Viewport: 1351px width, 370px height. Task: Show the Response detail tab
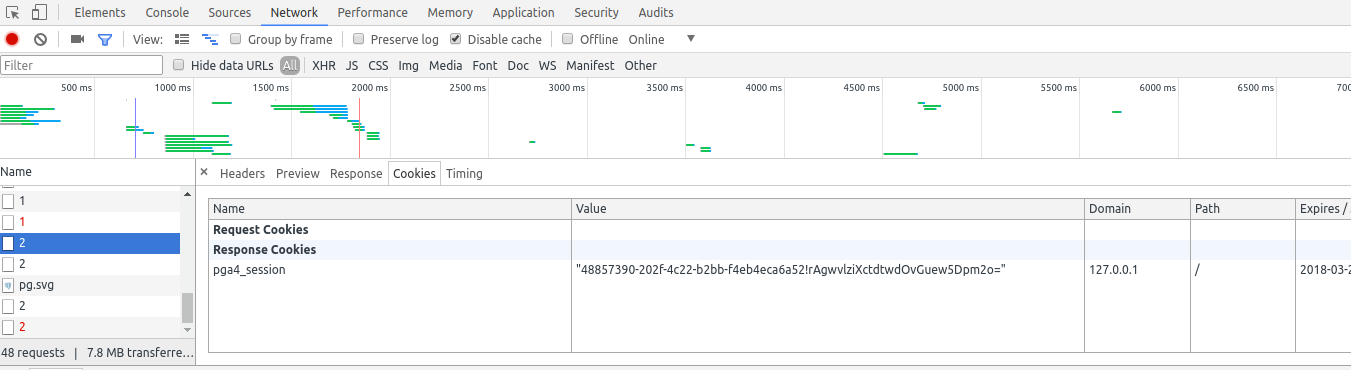(356, 173)
